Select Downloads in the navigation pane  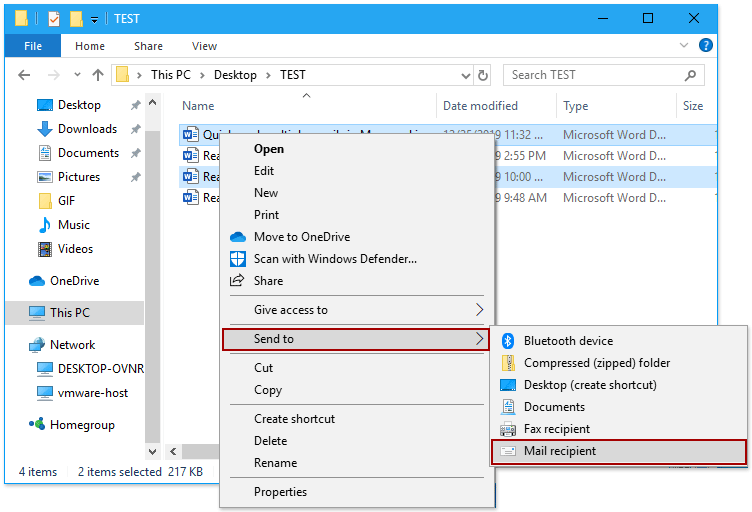87,129
